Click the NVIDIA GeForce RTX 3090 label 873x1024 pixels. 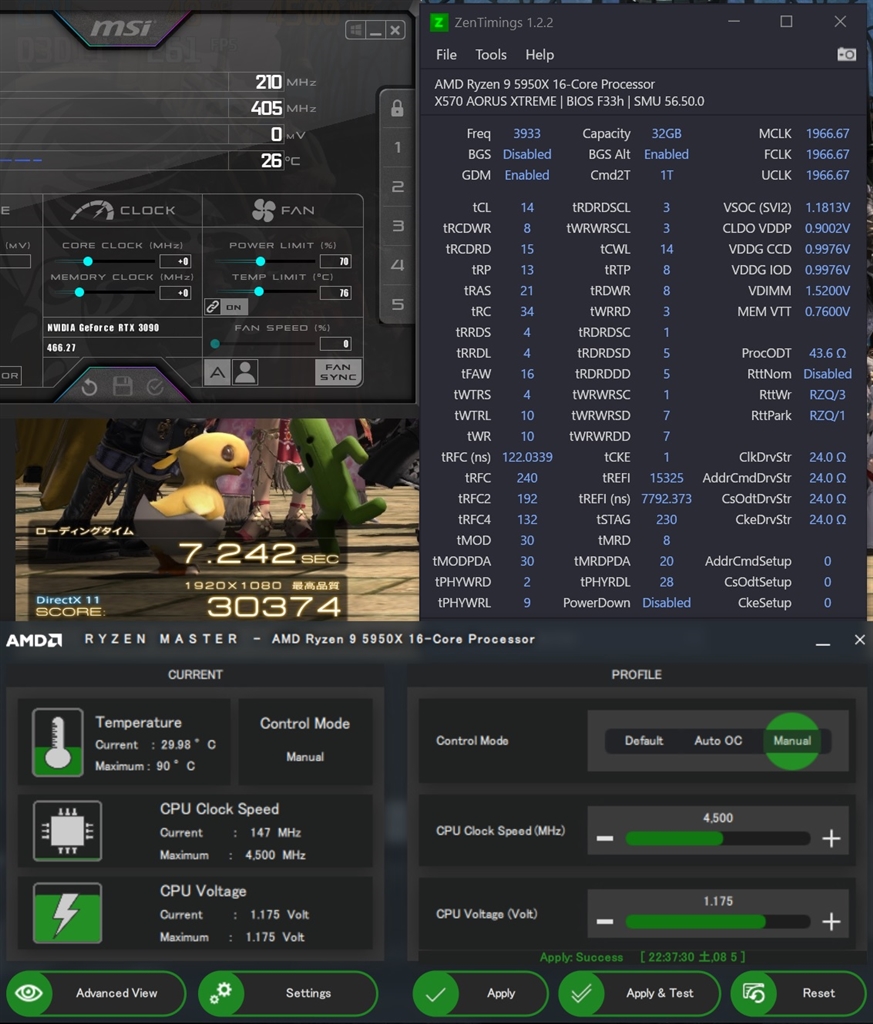point(103,328)
